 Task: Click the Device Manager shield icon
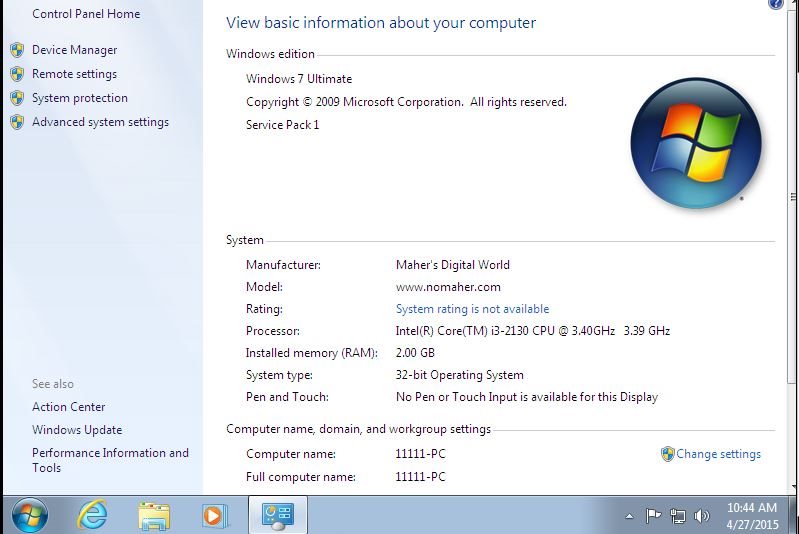click(x=17, y=50)
